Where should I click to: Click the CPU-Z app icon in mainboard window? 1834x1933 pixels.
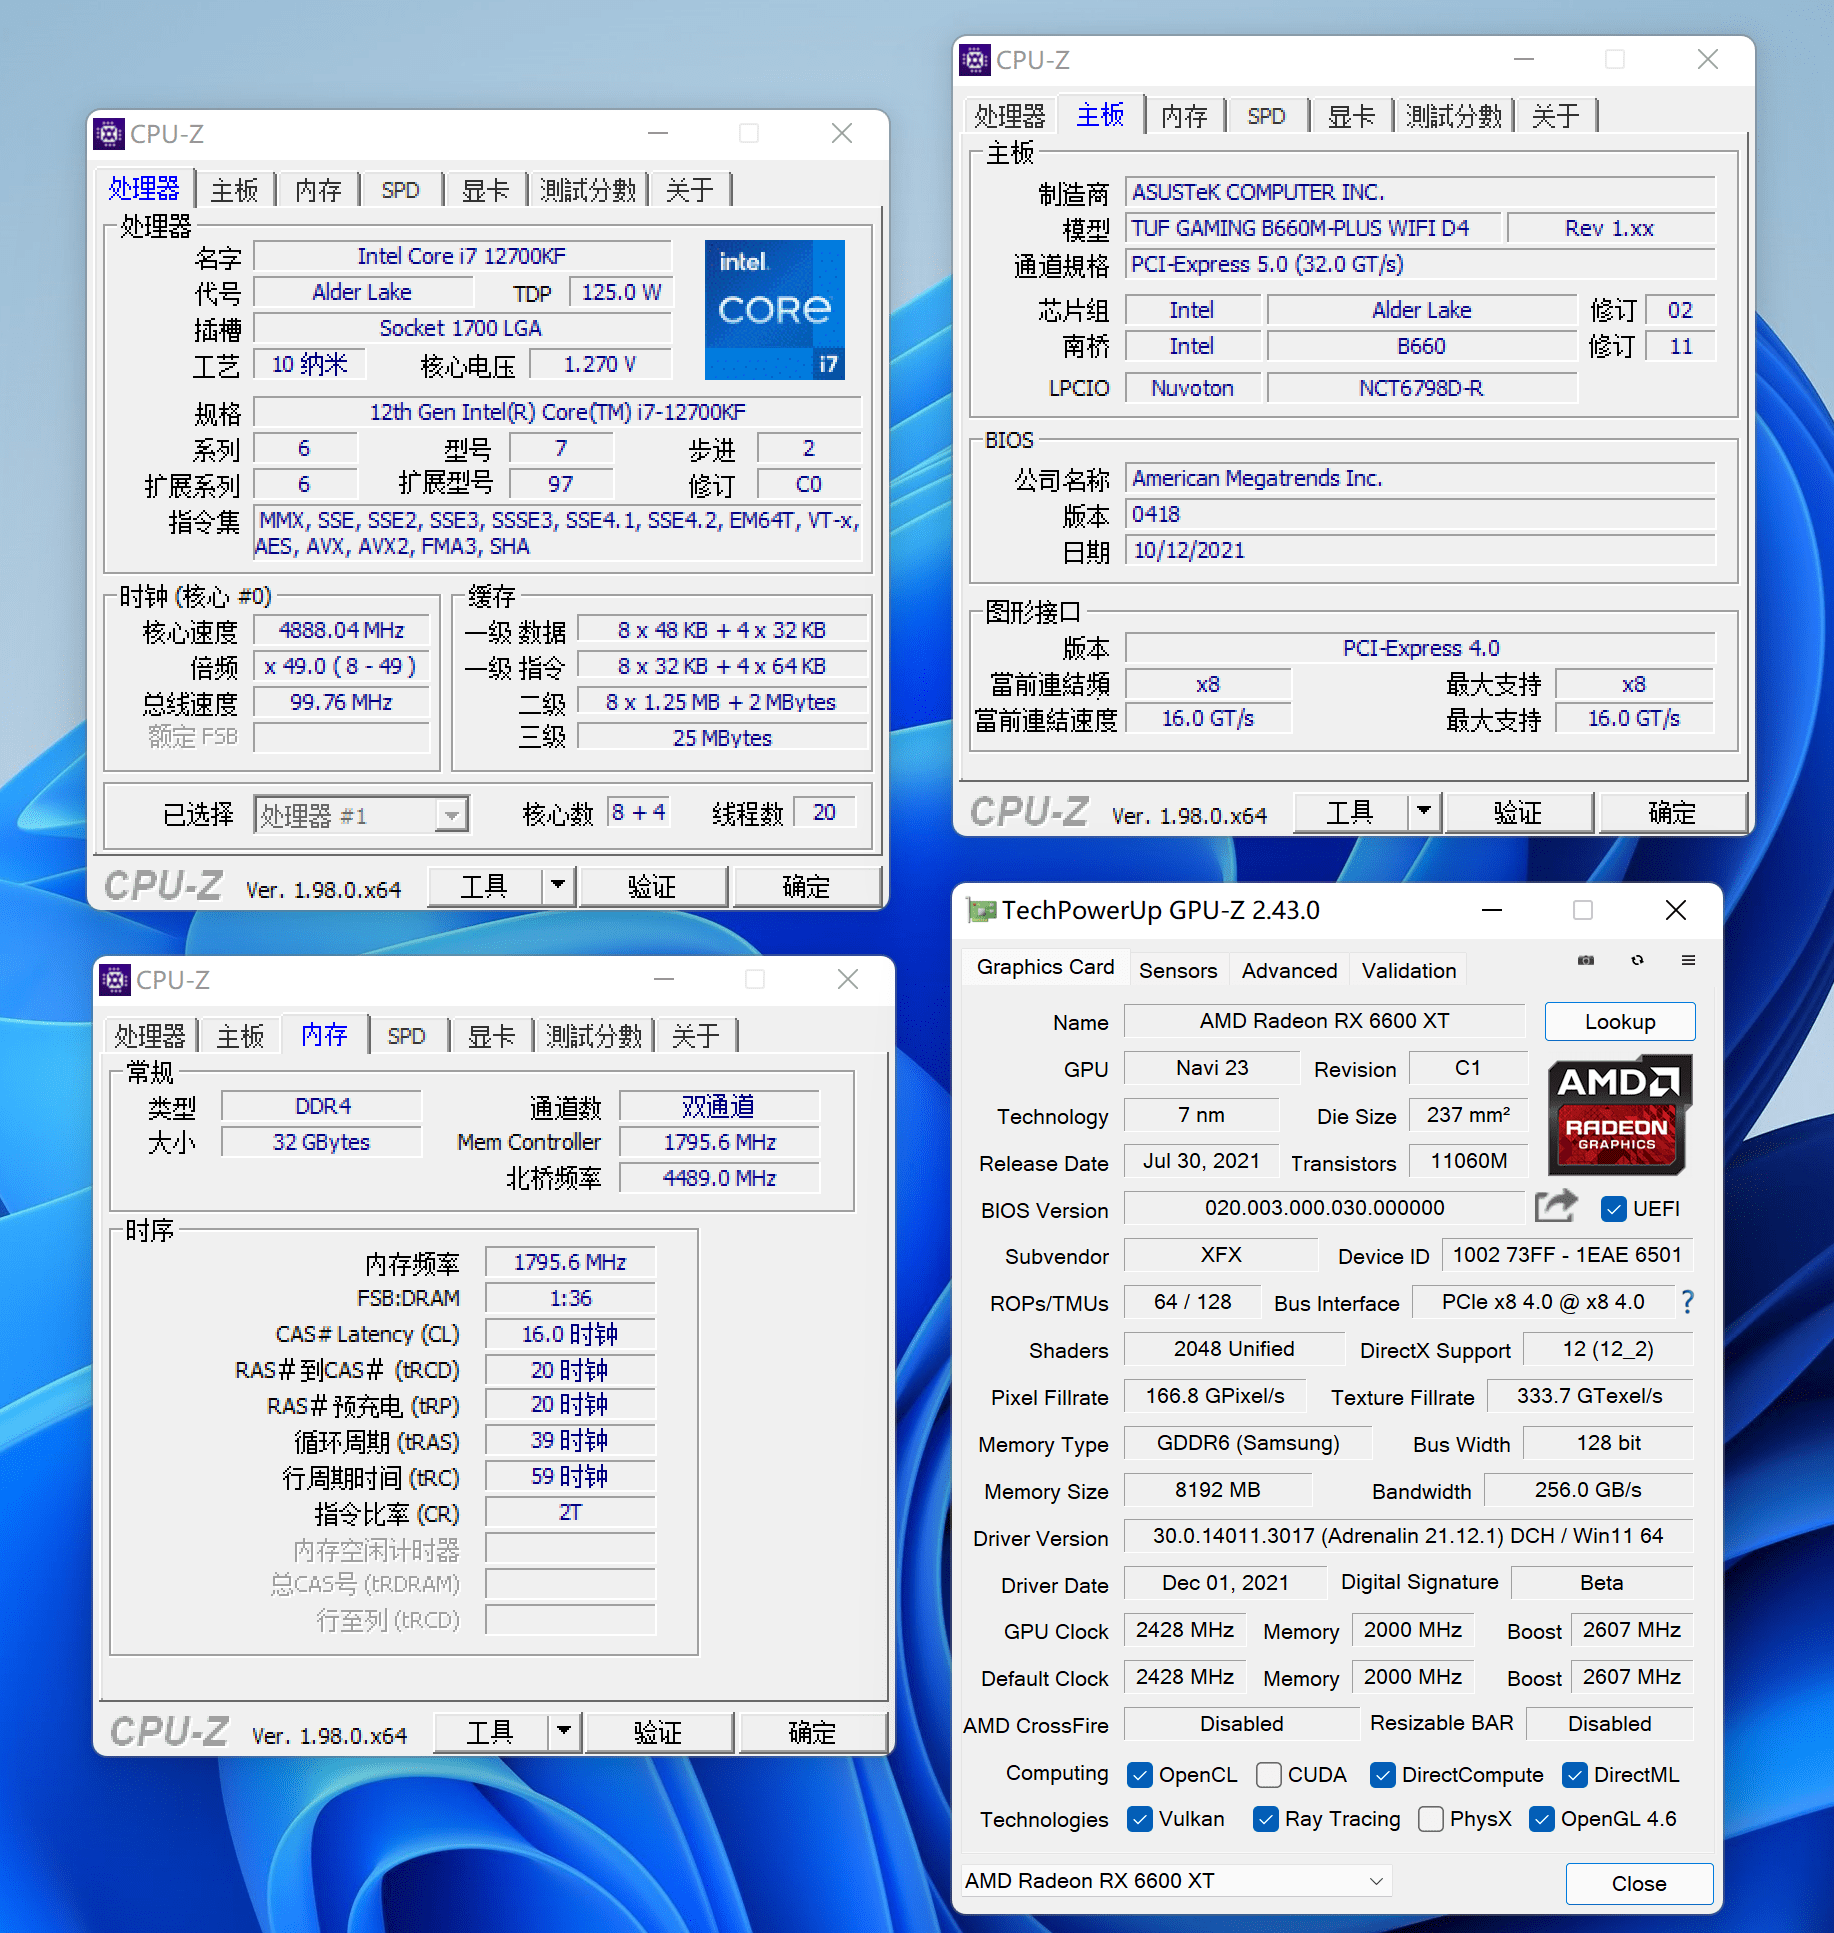click(x=976, y=60)
